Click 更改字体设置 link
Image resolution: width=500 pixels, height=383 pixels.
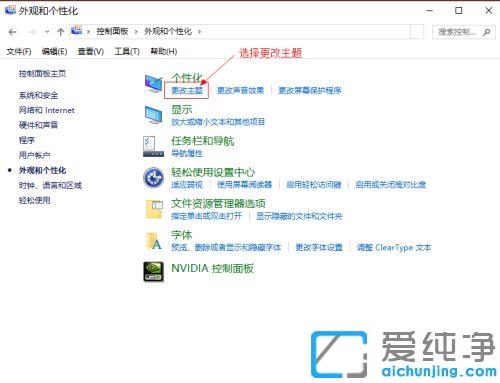pos(319,247)
